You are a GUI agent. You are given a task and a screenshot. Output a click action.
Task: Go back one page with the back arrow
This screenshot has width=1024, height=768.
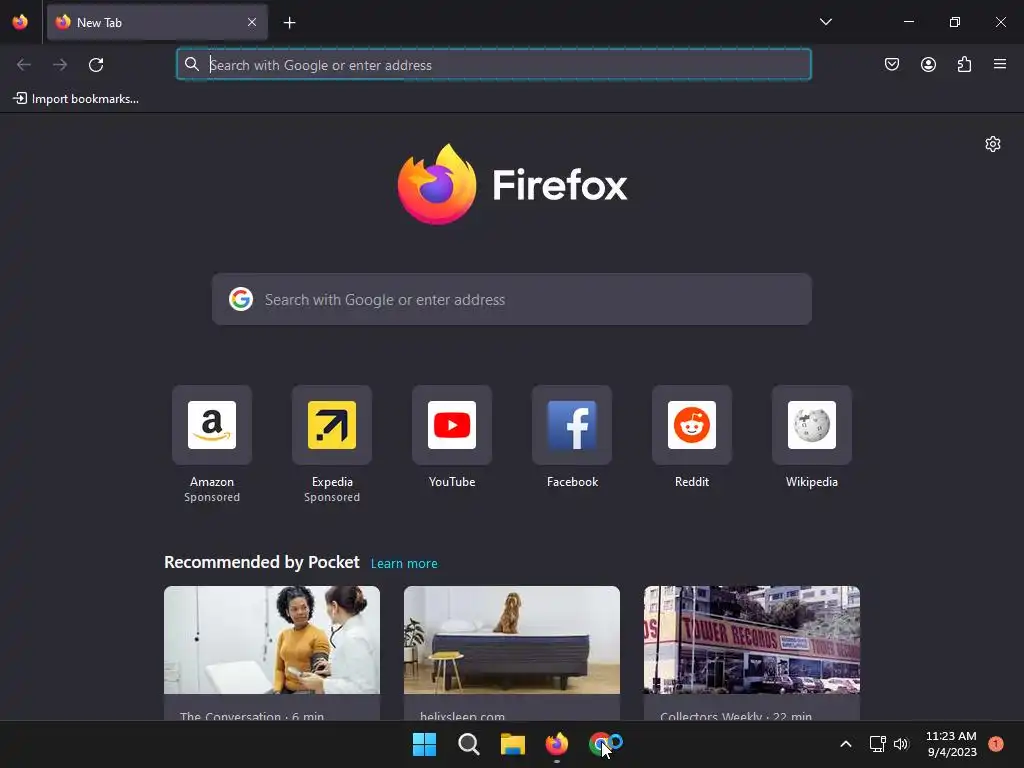pyautogui.click(x=24, y=65)
